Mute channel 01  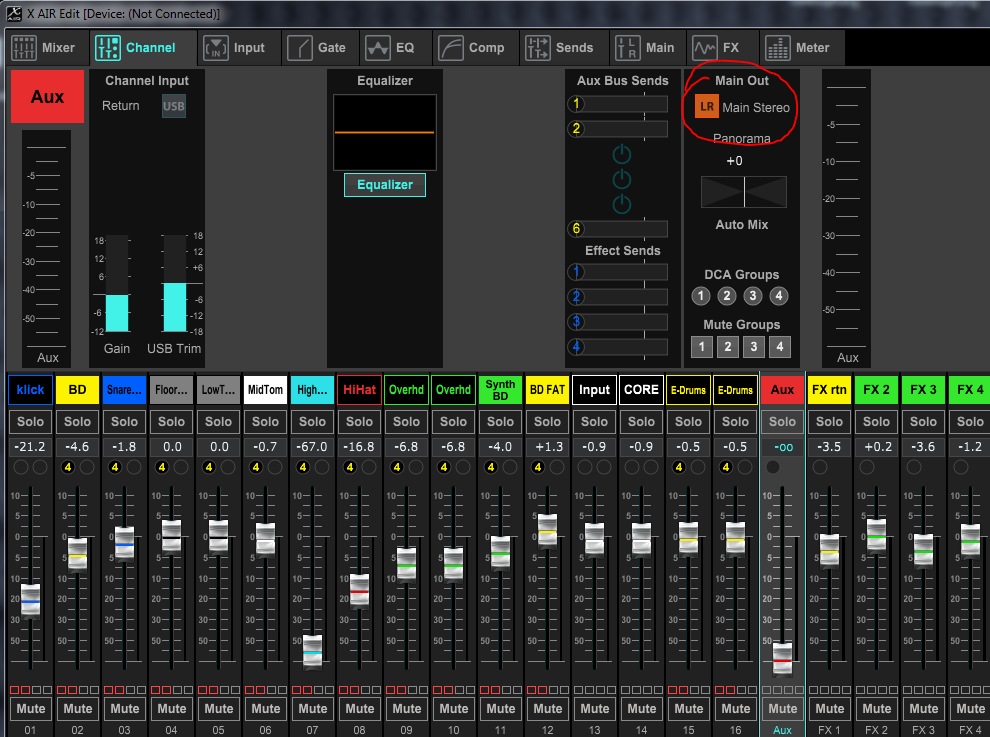pyautogui.click(x=30, y=709)
